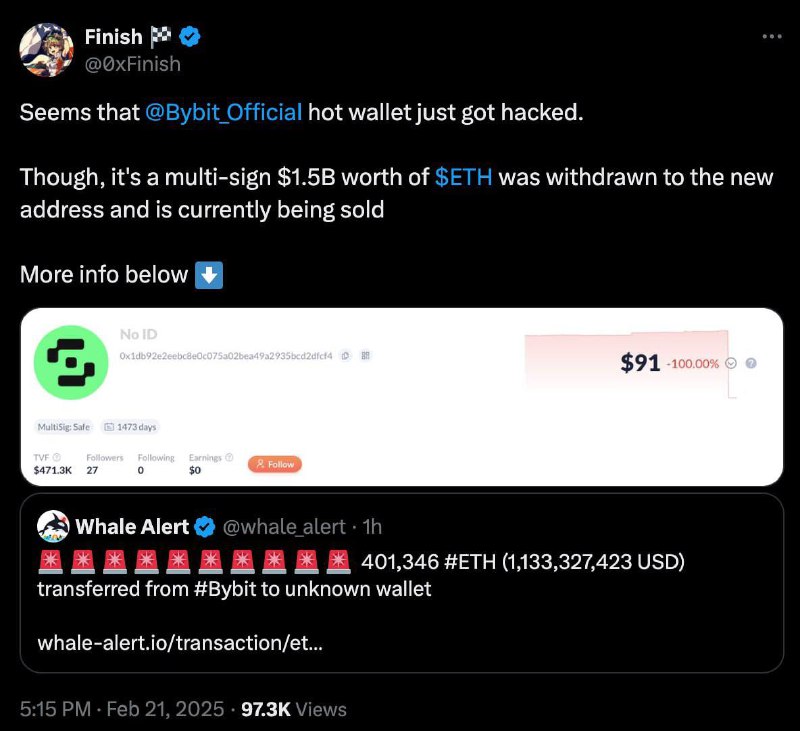The image size is (800, 731).
Task: Click the Earnings info icon
Action: (x=229, y=458)
